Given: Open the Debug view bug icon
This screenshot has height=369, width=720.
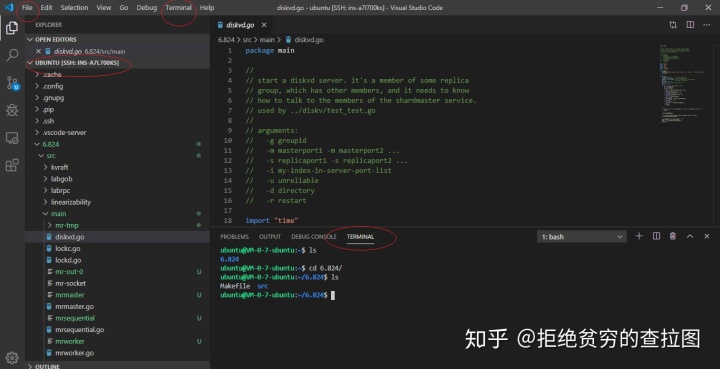Looking at the screenshot, I should 12,110.
